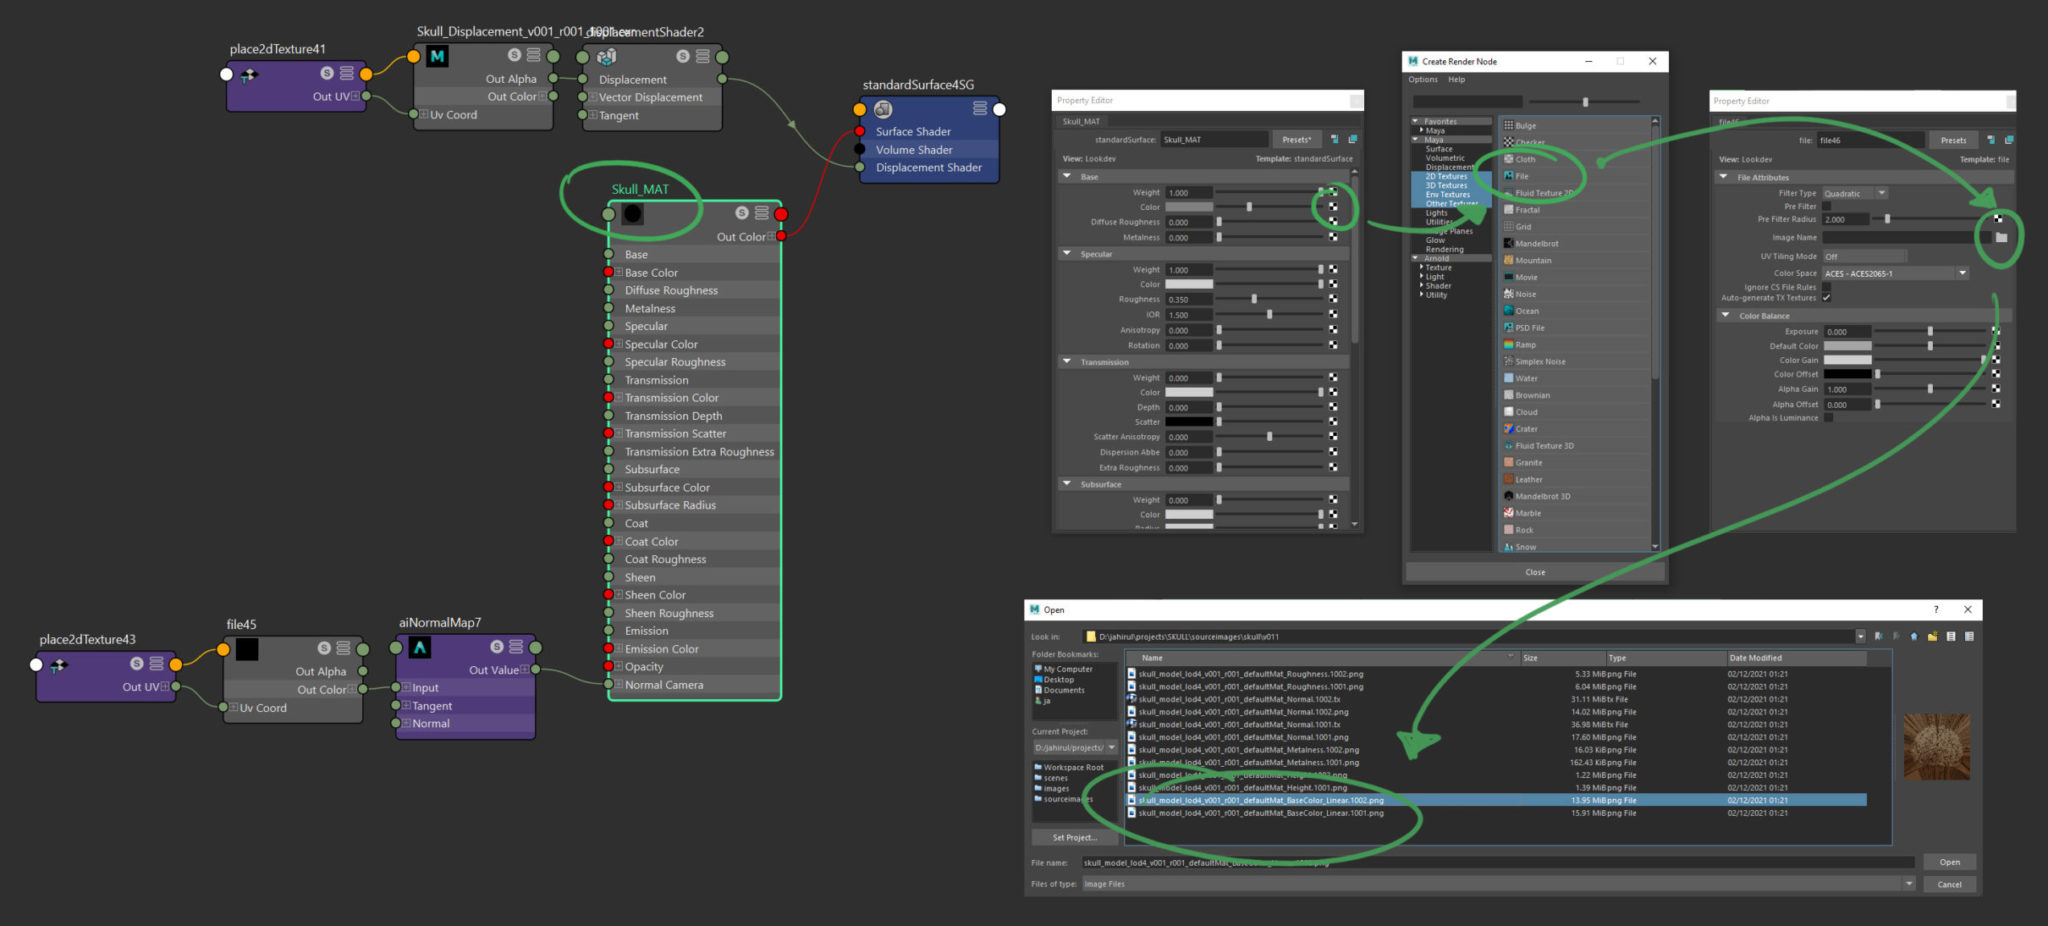Enable the Pre Filter checkbox

pyautogui.click(x=1827, y=206)
